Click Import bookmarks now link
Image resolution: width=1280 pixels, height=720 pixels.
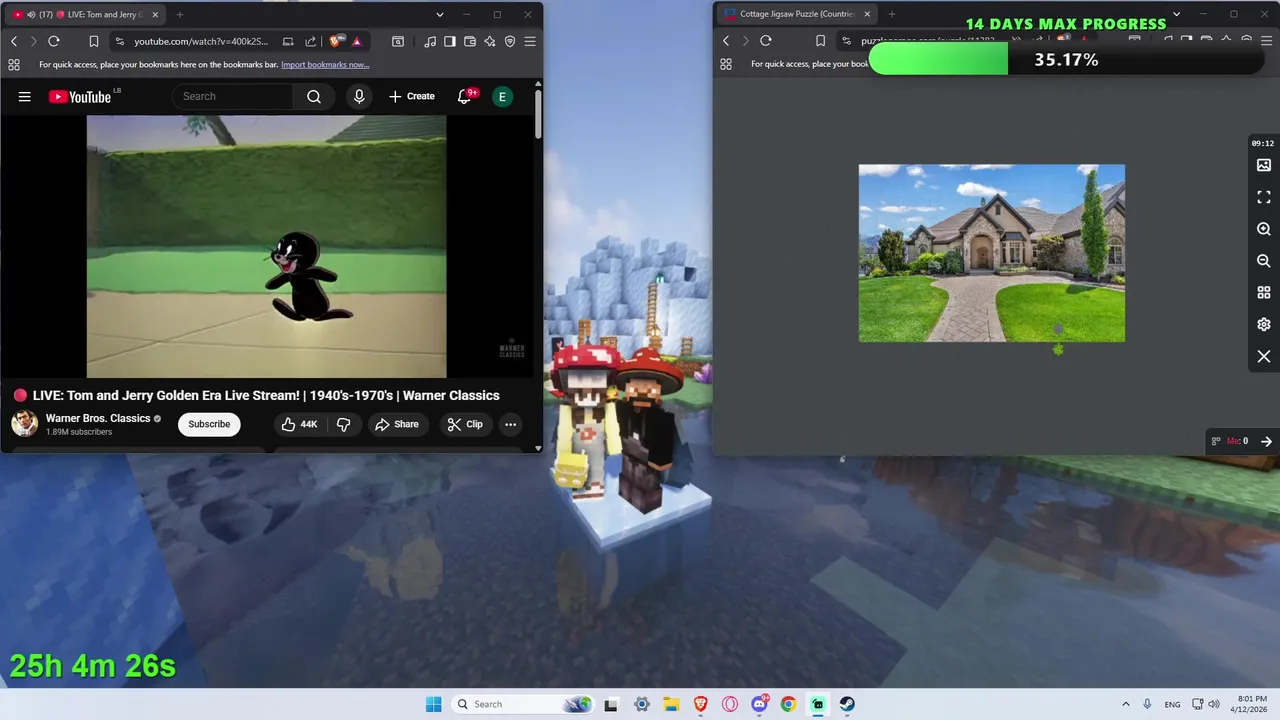325,64
